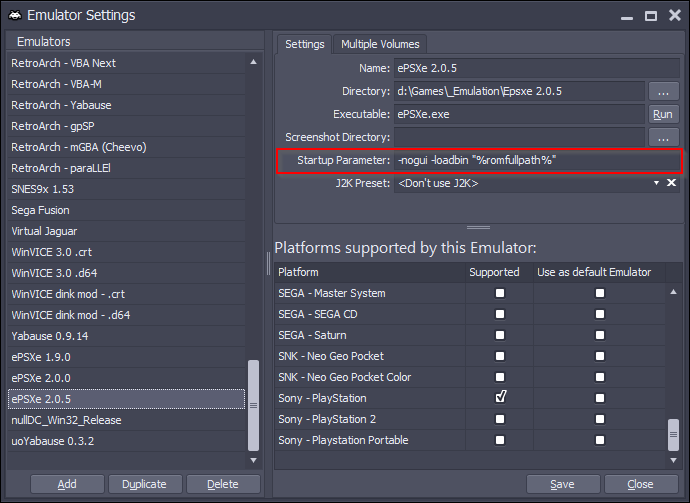Set default emulator for SEGA - Master System
This screenshot has height=503, width=690.
pos(600,293)
